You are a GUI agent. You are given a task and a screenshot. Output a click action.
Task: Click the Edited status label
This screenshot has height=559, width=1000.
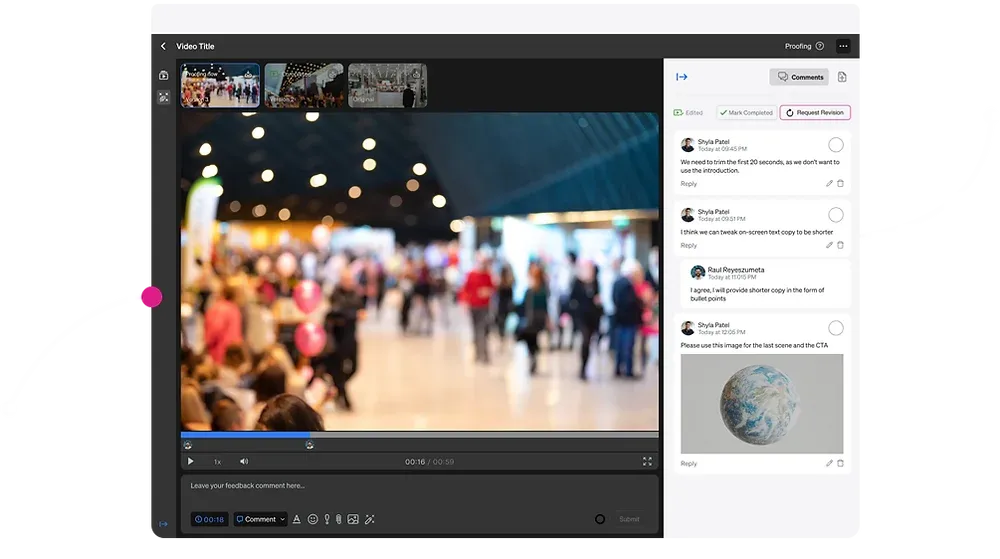[688, 113]
